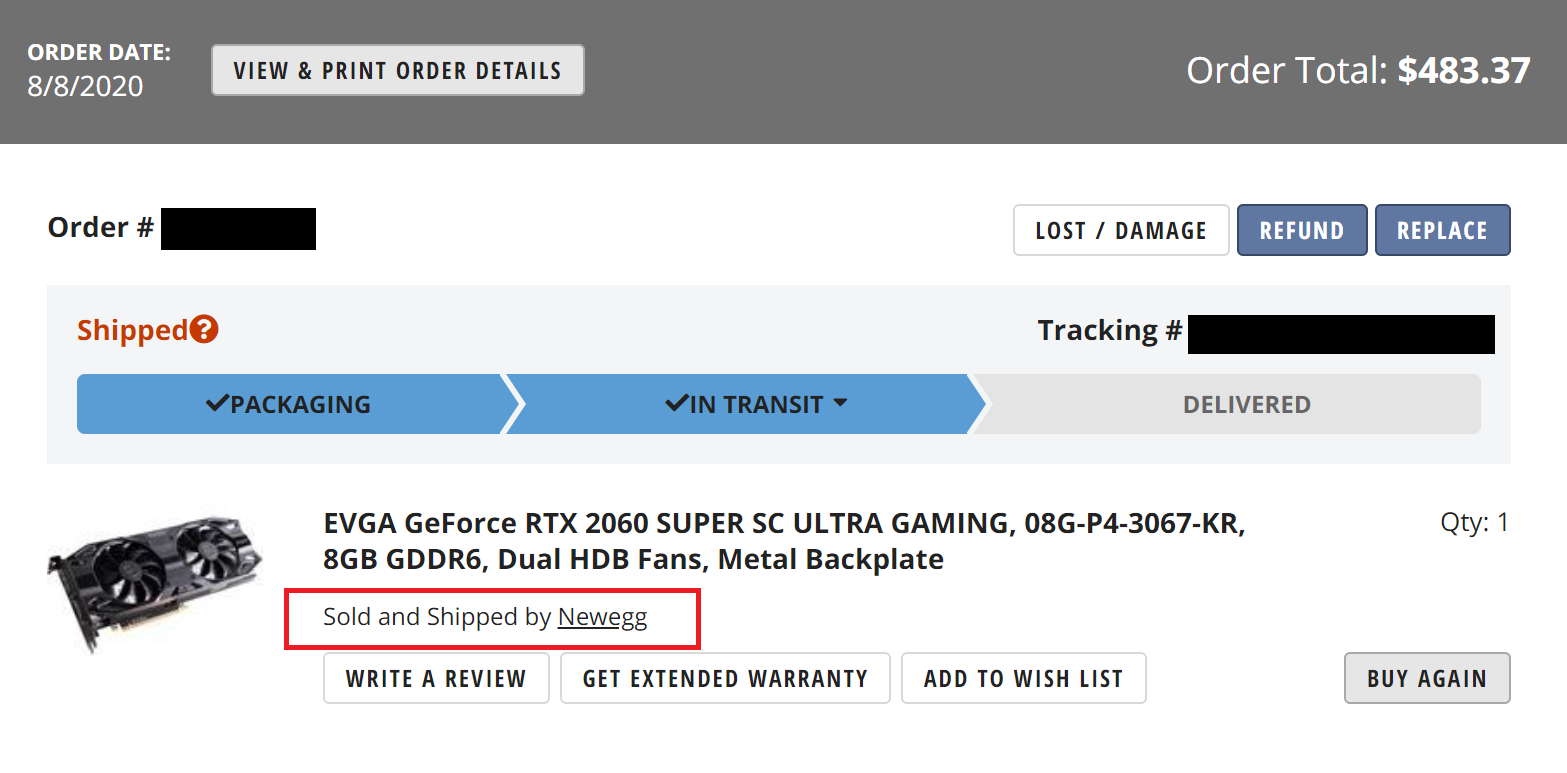Click the question mark icon beside Shipped

point(204,330)
